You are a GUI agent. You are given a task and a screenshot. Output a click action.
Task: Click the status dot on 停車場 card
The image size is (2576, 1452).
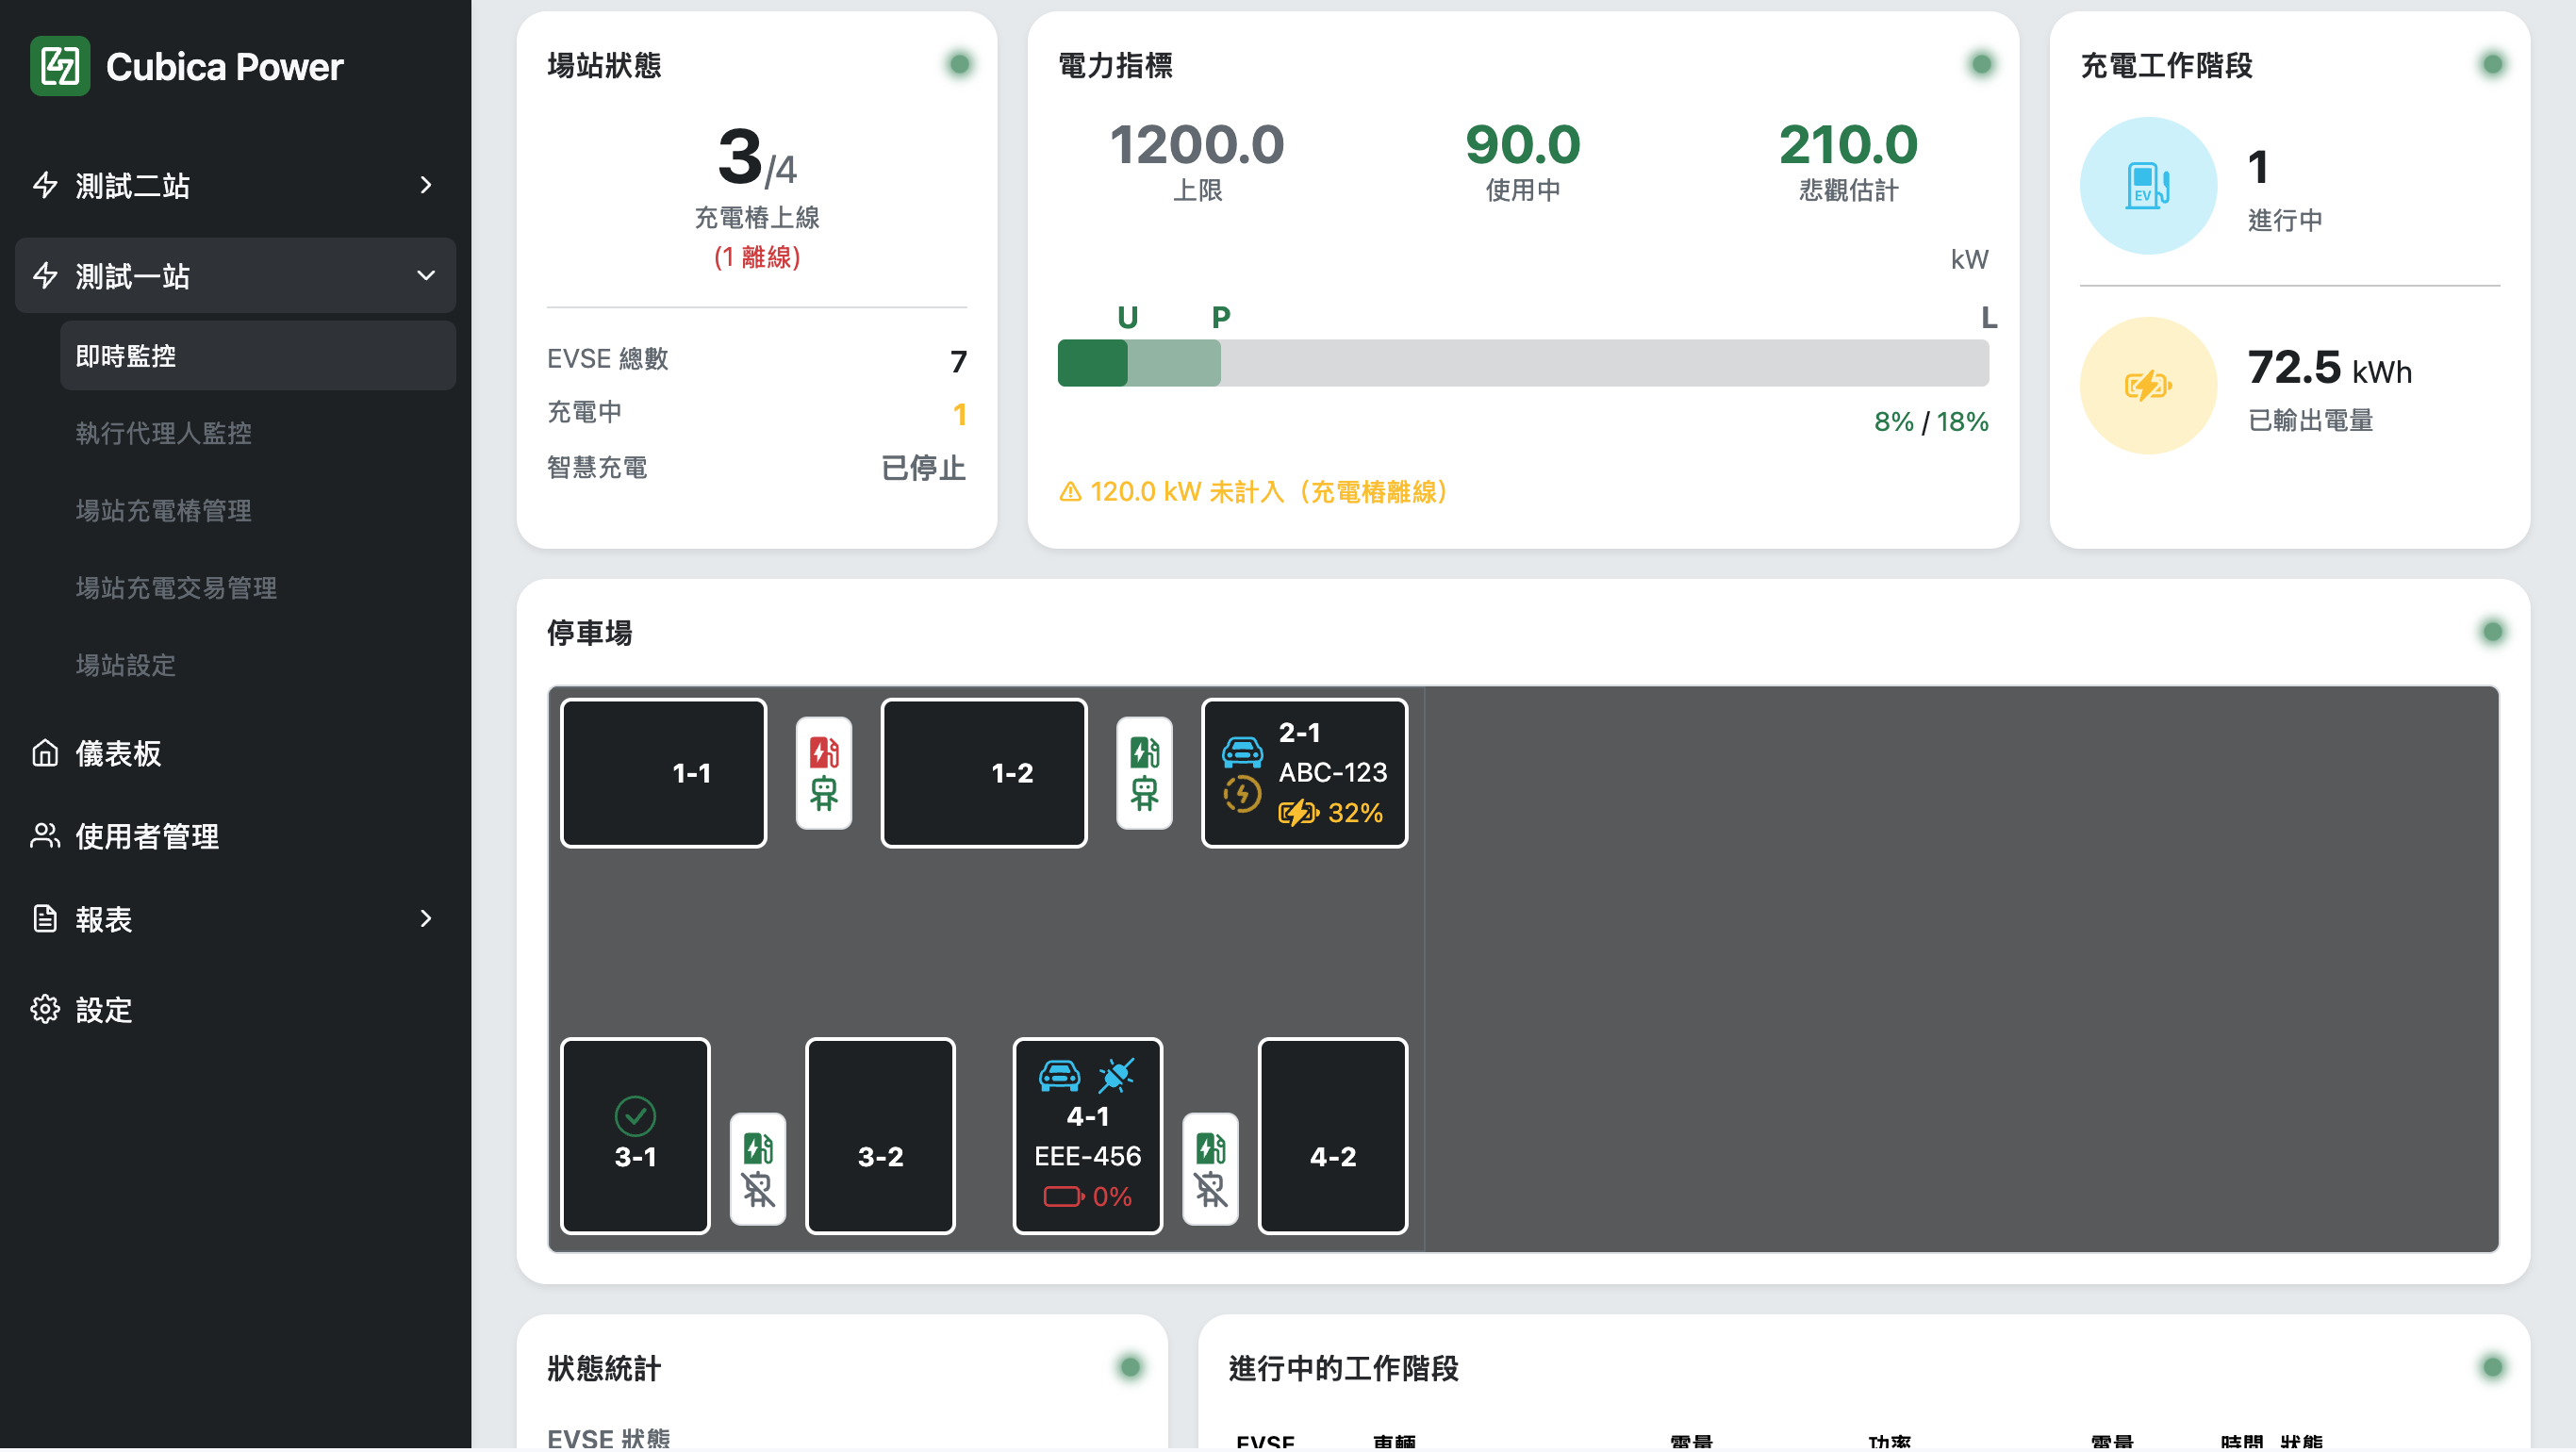coord(2492,631)
